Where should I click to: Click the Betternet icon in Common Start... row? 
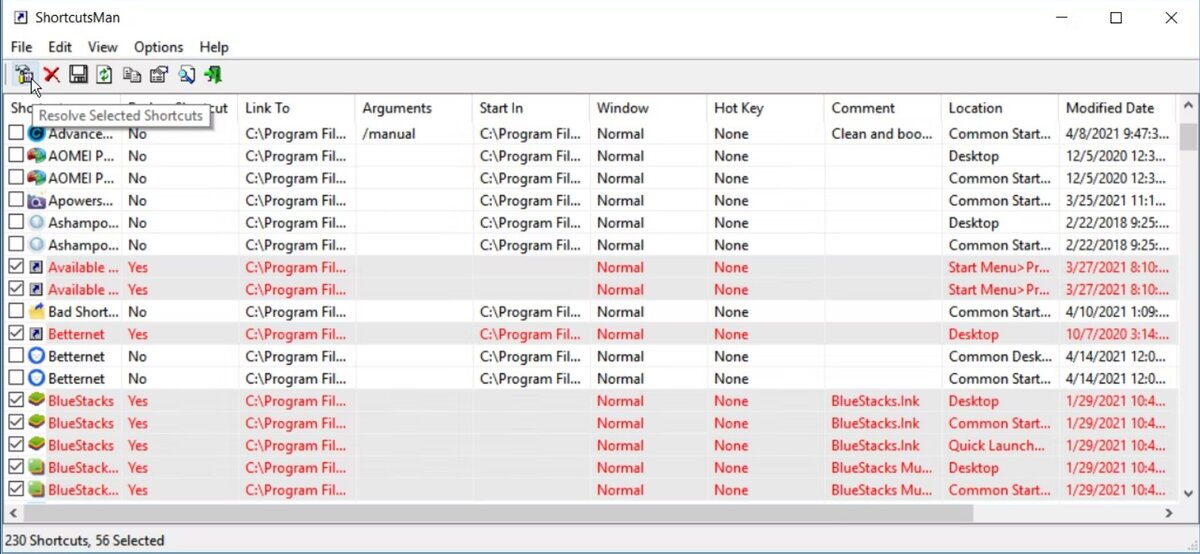click(36, 379)
